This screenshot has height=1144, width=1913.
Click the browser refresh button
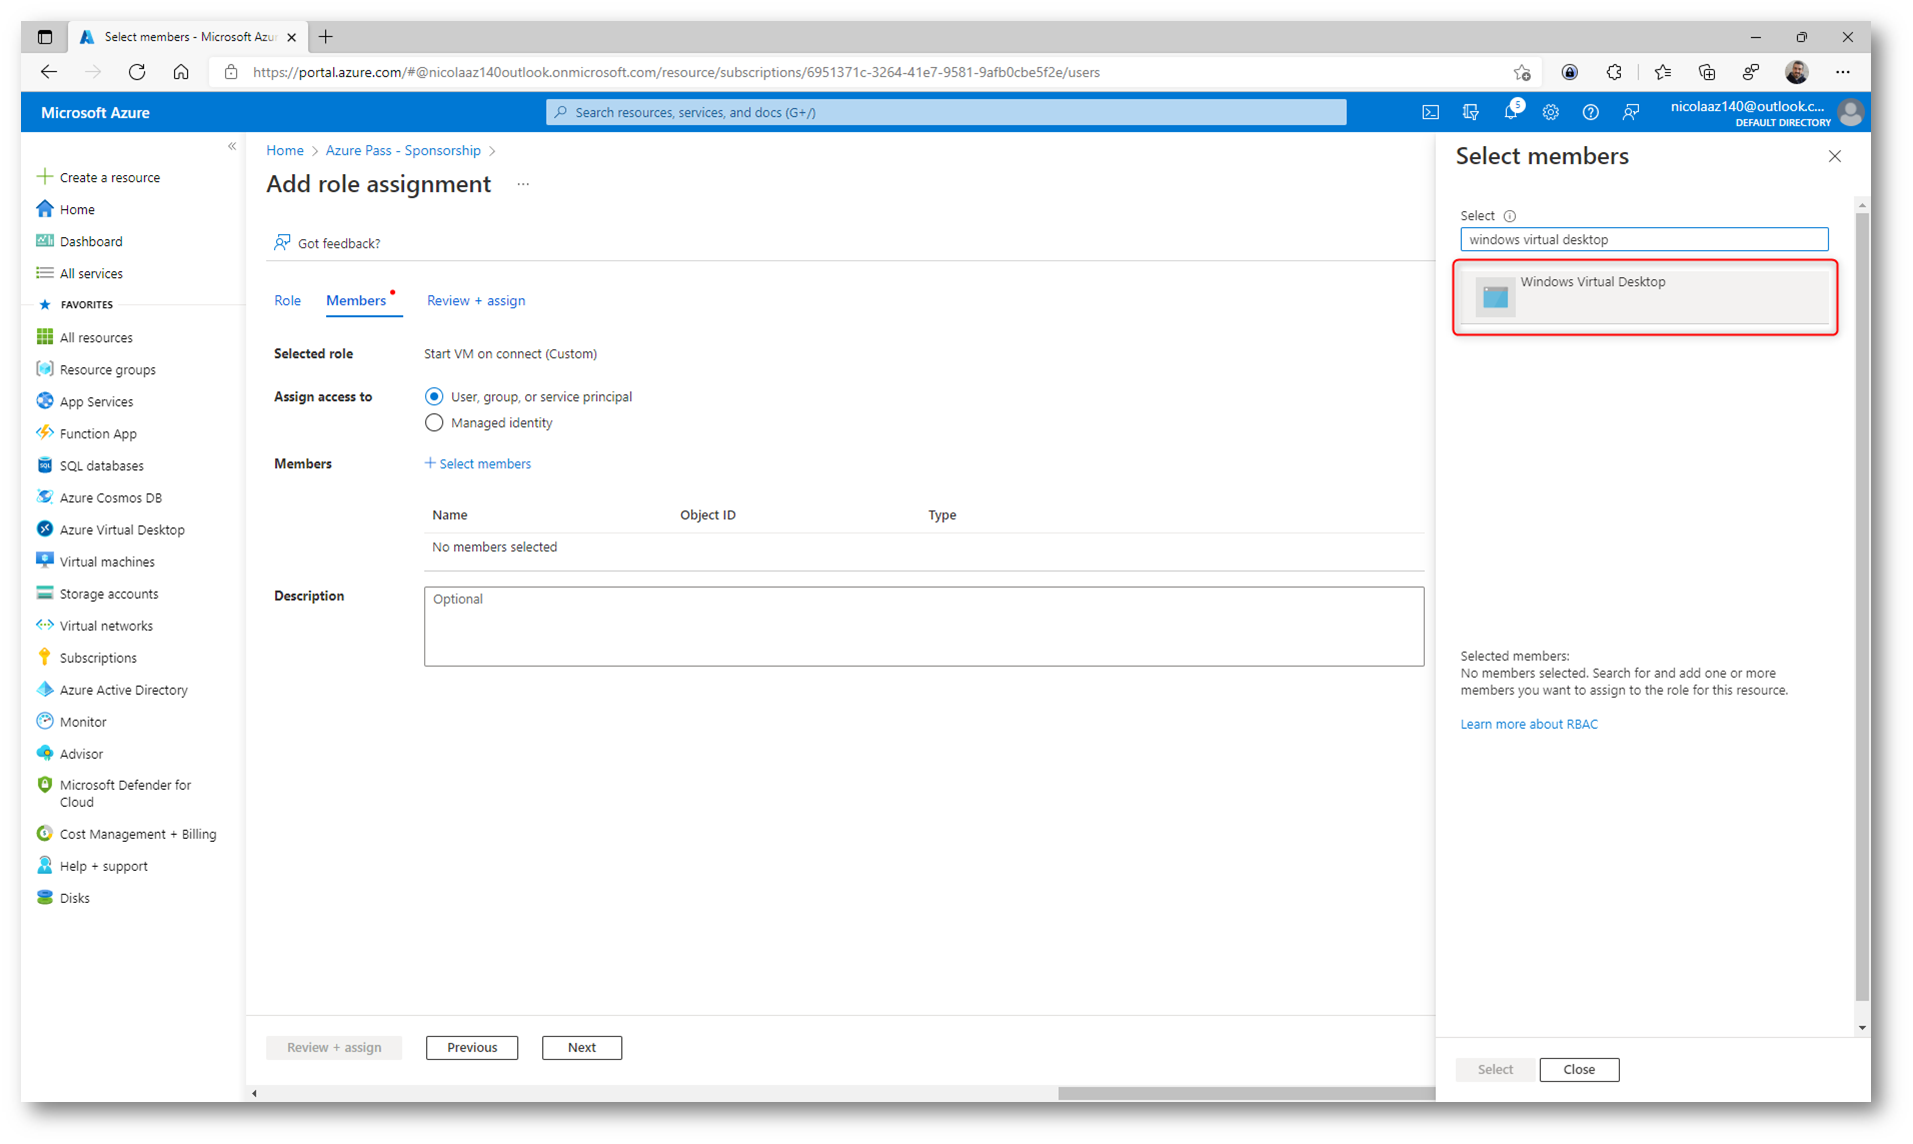click(x=137, y=72)
